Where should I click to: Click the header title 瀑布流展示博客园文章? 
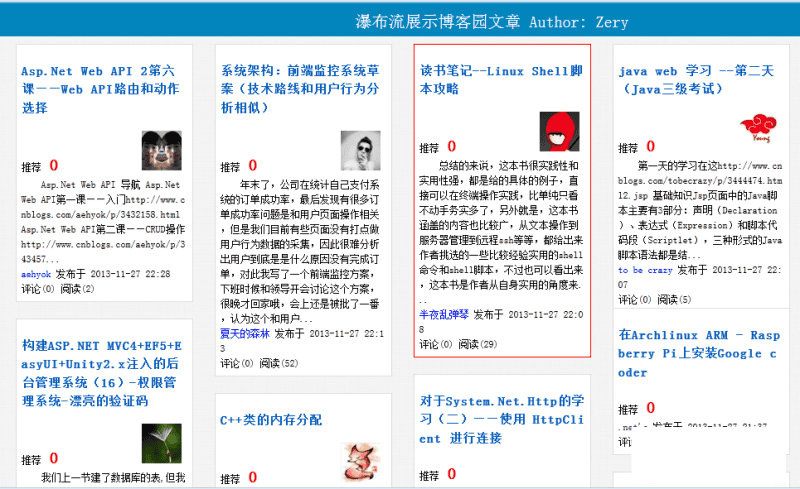coord(438,22)
